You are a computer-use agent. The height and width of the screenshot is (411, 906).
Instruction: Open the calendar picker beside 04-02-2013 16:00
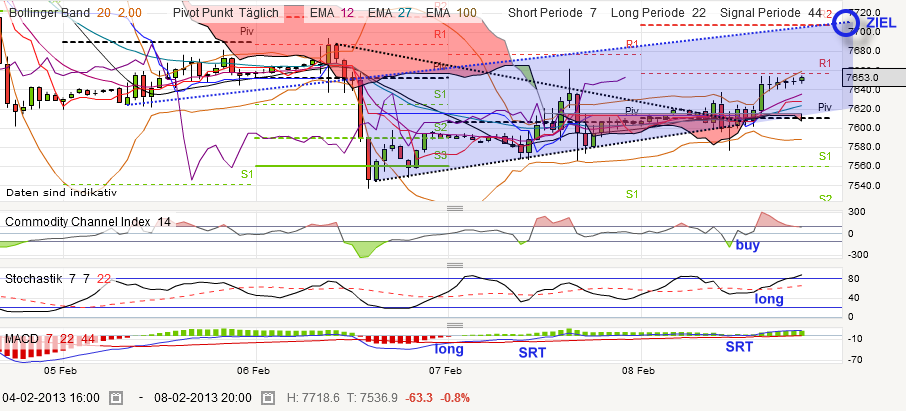point(116,398)
